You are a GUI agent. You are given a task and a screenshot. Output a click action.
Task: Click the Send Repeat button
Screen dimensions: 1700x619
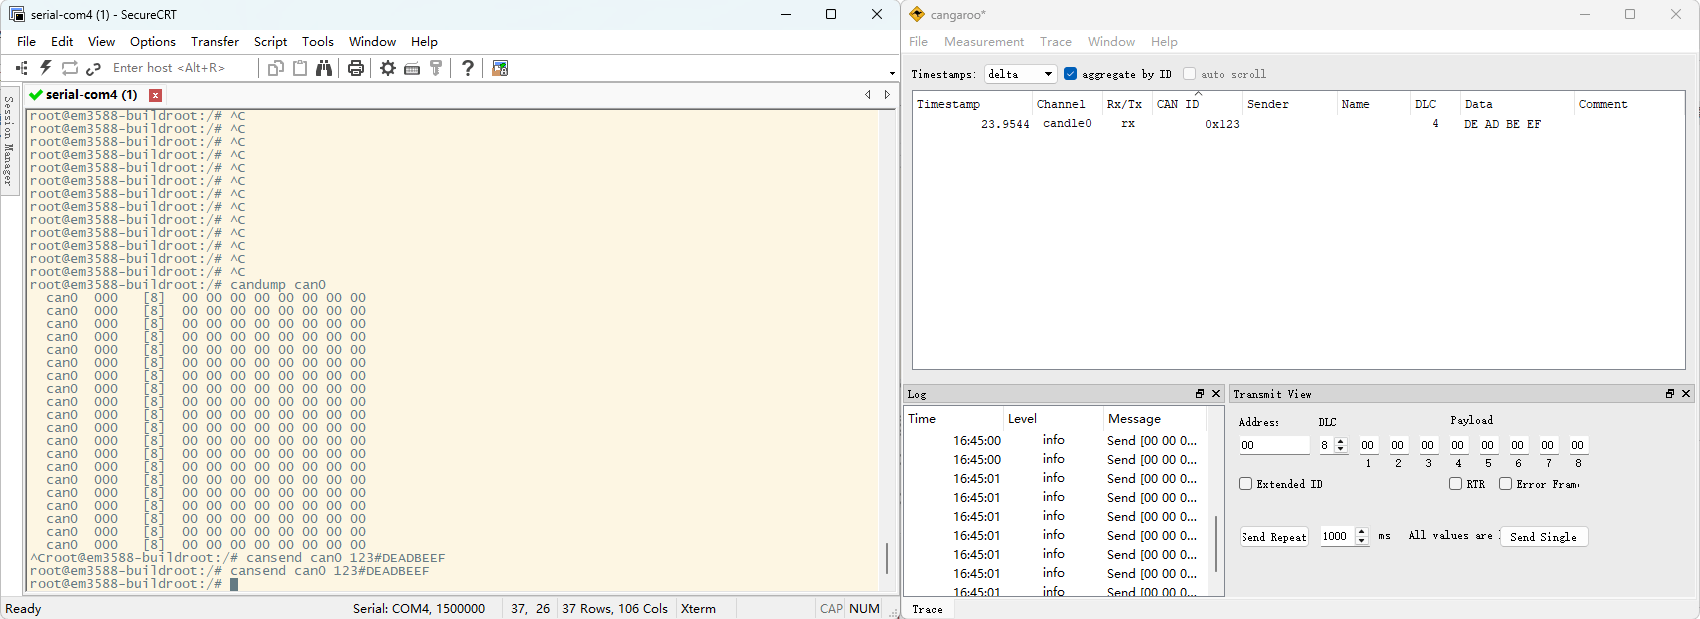(x=1274, y=537)
